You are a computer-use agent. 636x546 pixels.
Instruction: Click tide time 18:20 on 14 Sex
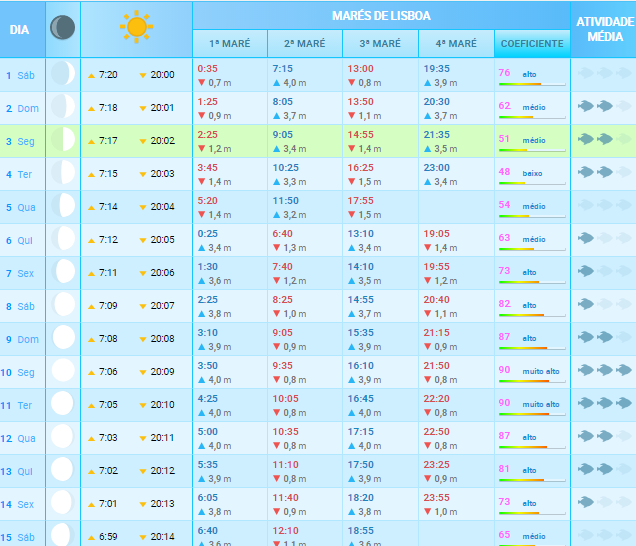(360, 497)
